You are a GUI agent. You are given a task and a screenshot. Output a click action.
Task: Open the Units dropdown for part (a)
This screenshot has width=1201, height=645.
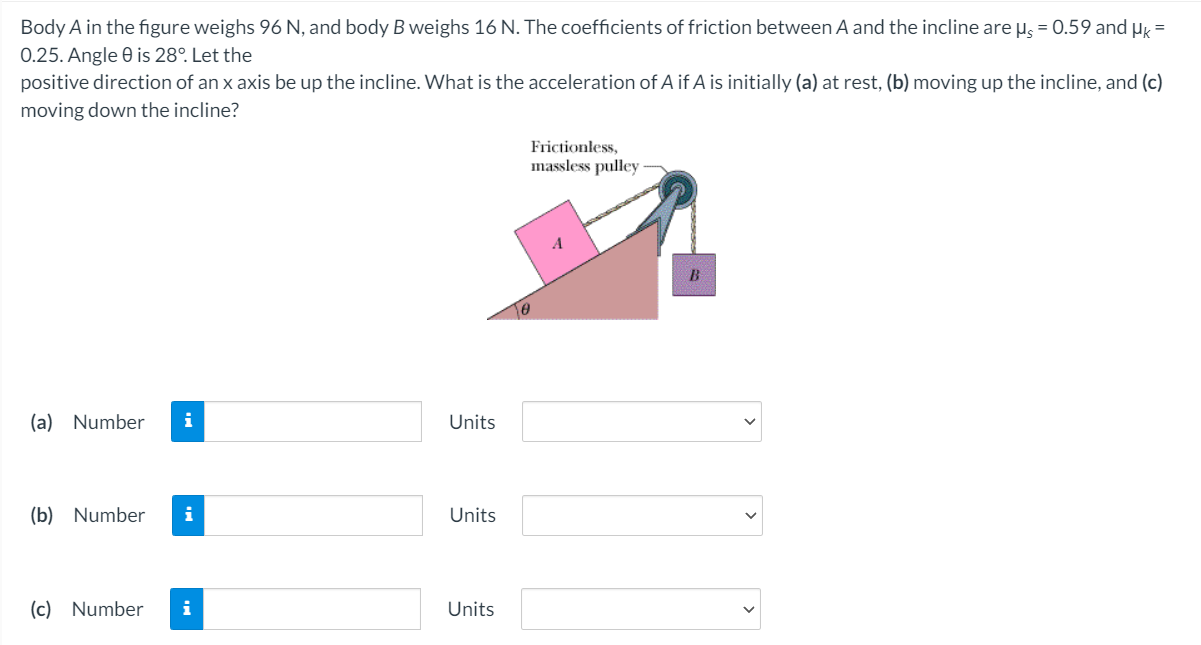[640, 421]
